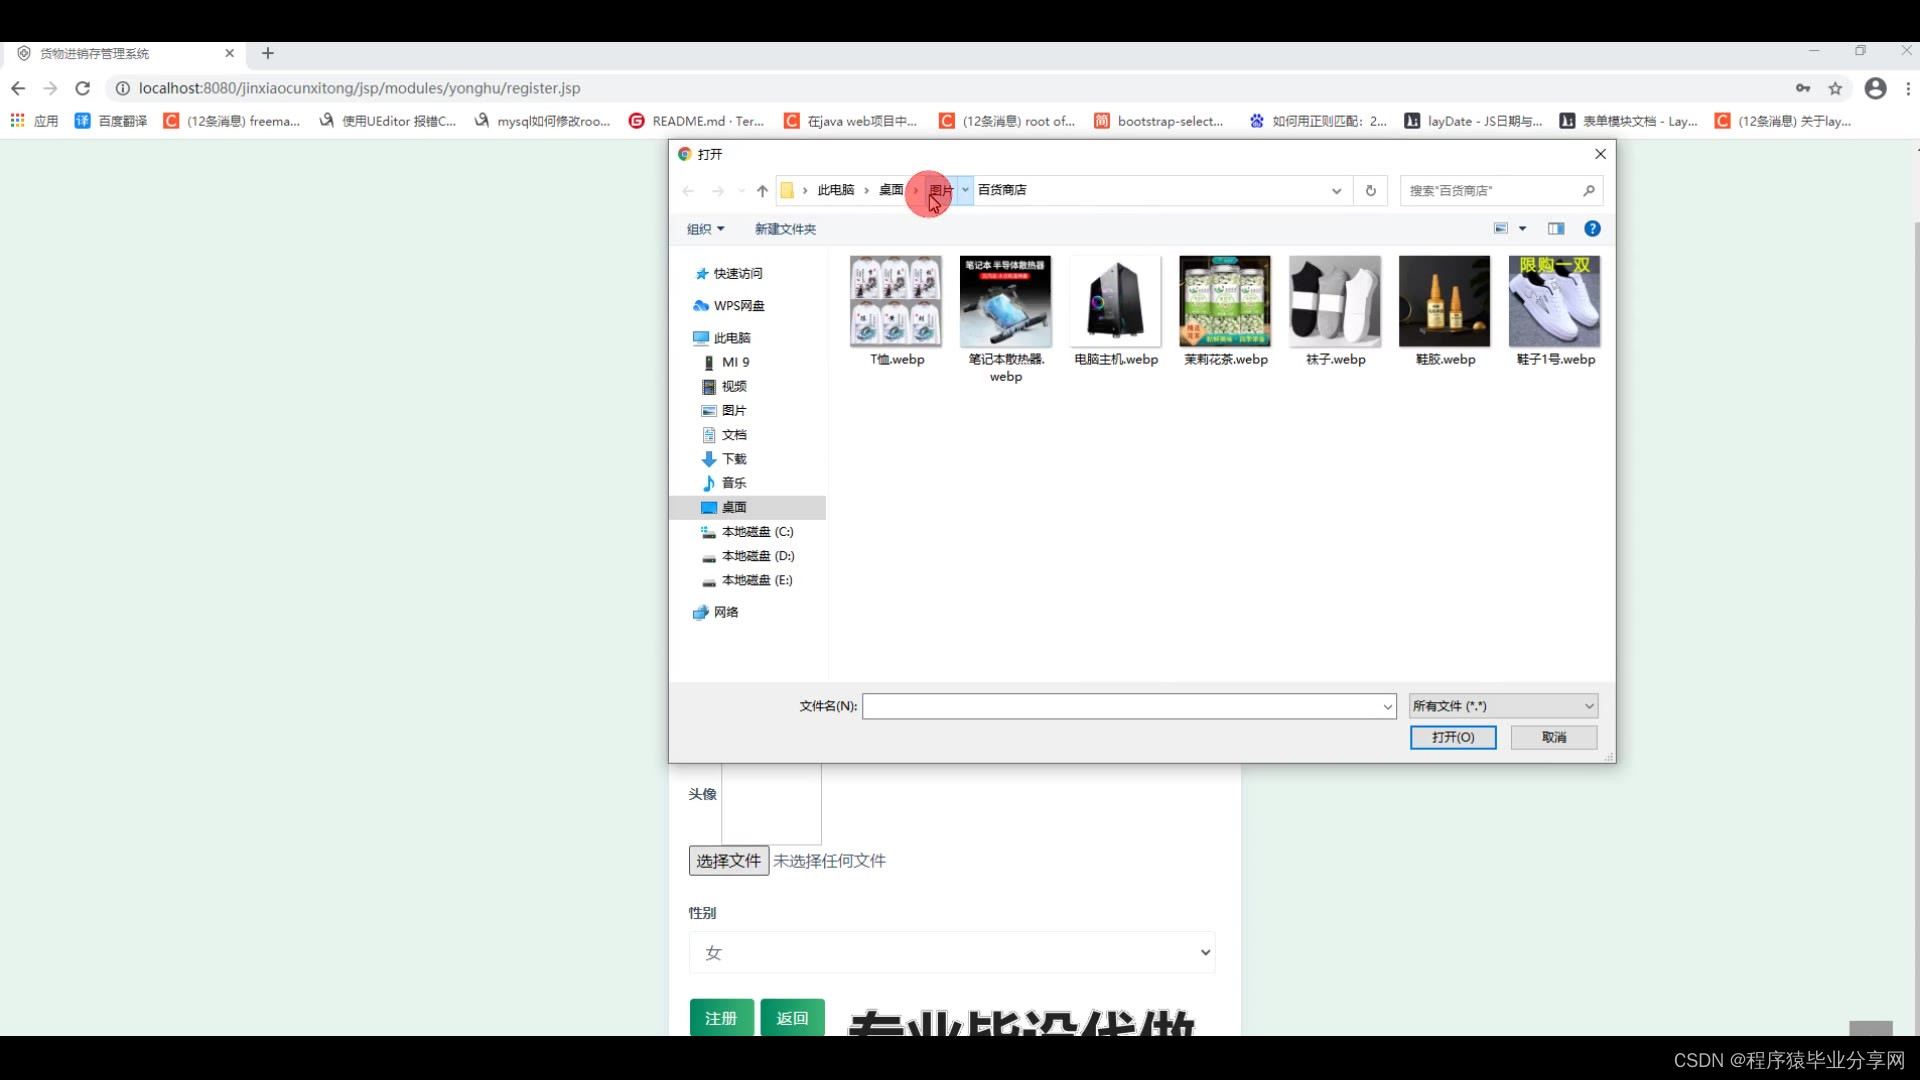This screenshot has width=1920, height=1080.
Task: Click the 文件名 input field
Action: click(x=1120, y=706)
